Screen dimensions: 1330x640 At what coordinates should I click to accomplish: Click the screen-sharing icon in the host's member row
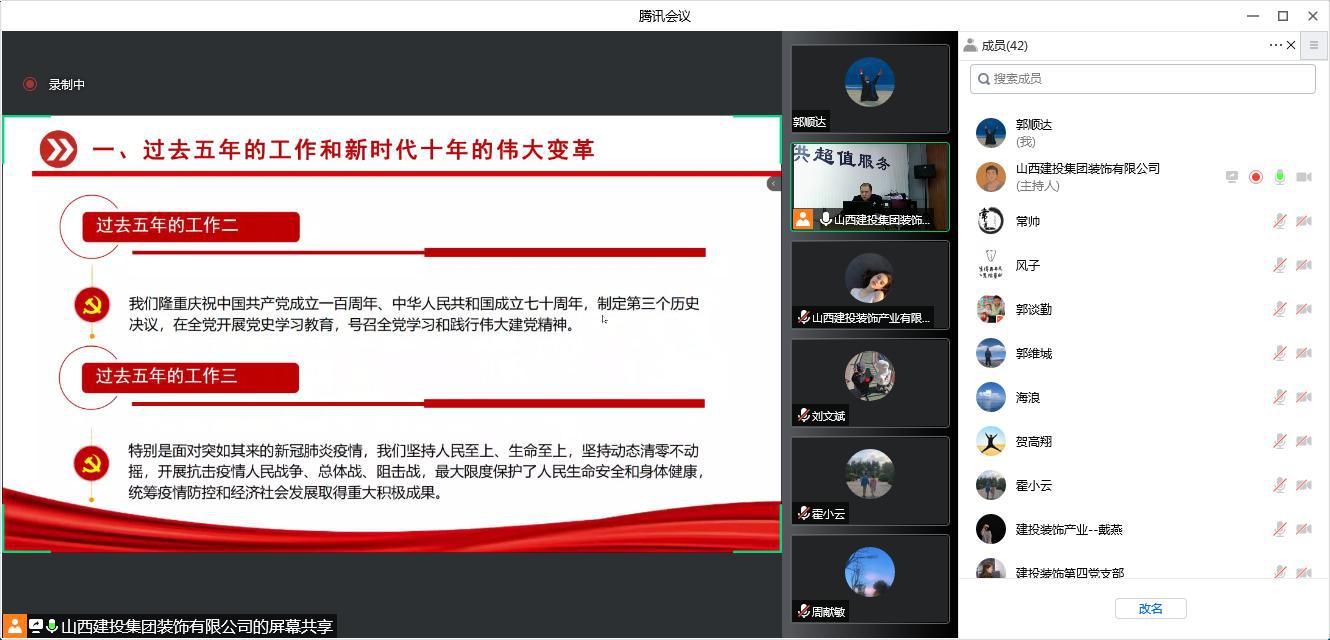[1231, 176]
